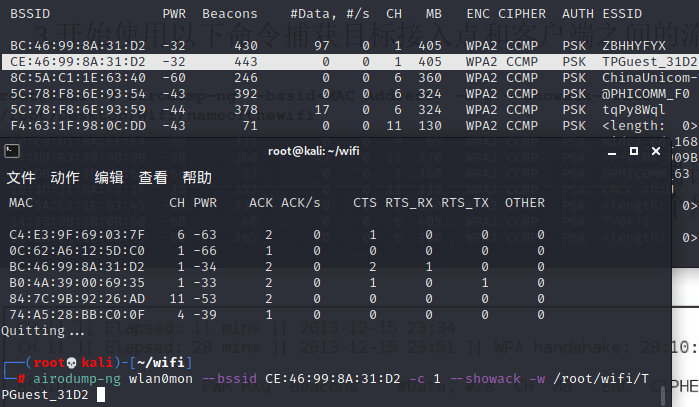Open the 动作 menu
Image resolution: width=699 pixels, height=407 pixels.
click(65, 177)
